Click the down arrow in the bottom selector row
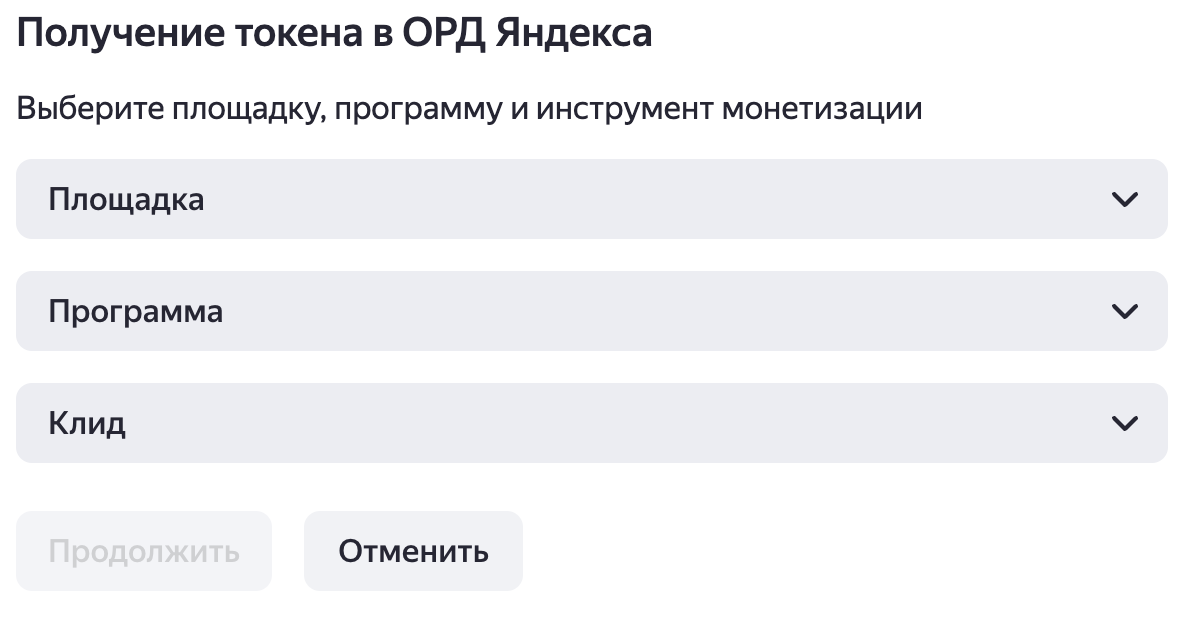This screenshot has width=1194, height=622. pyautogui.click(x=1125, y=423)
